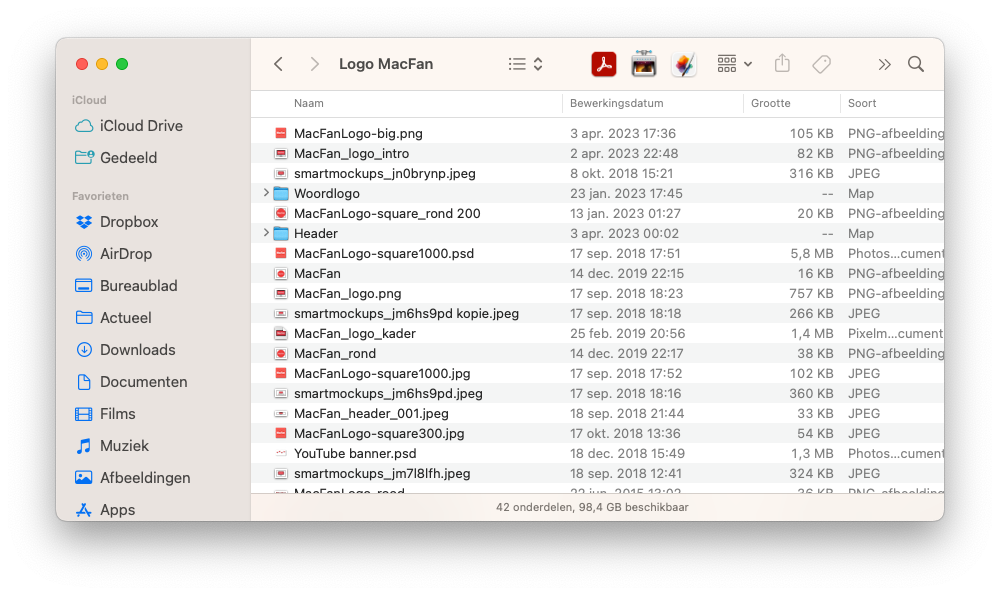Select the Woordlogo folder row

598,193
